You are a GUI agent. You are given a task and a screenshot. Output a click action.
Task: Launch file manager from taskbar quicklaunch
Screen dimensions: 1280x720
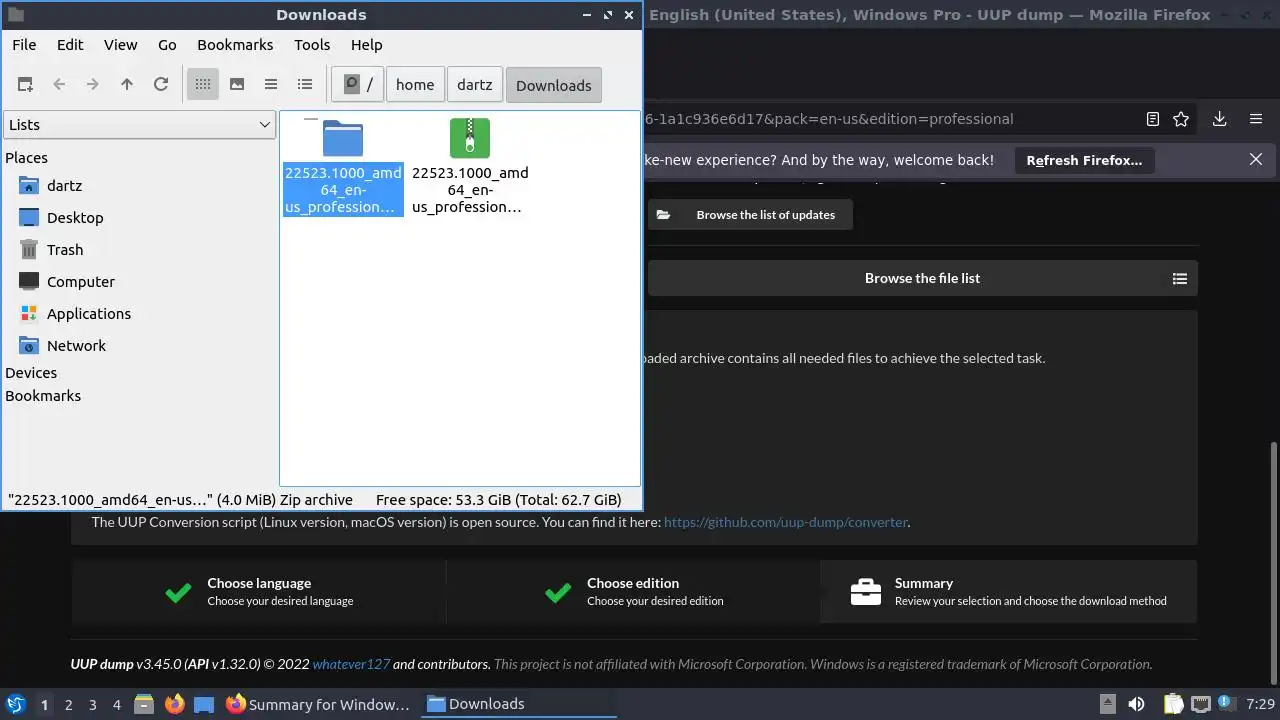[144, 704]
